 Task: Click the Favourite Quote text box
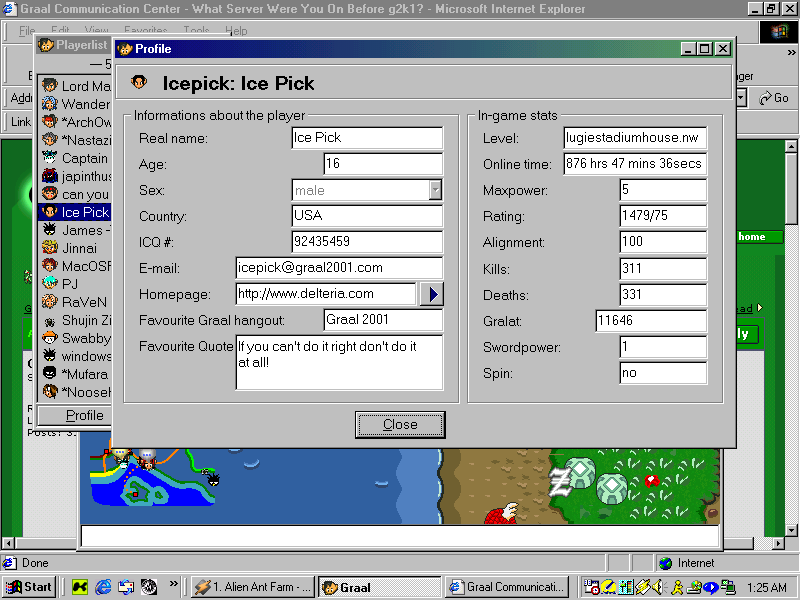(339, 362)
